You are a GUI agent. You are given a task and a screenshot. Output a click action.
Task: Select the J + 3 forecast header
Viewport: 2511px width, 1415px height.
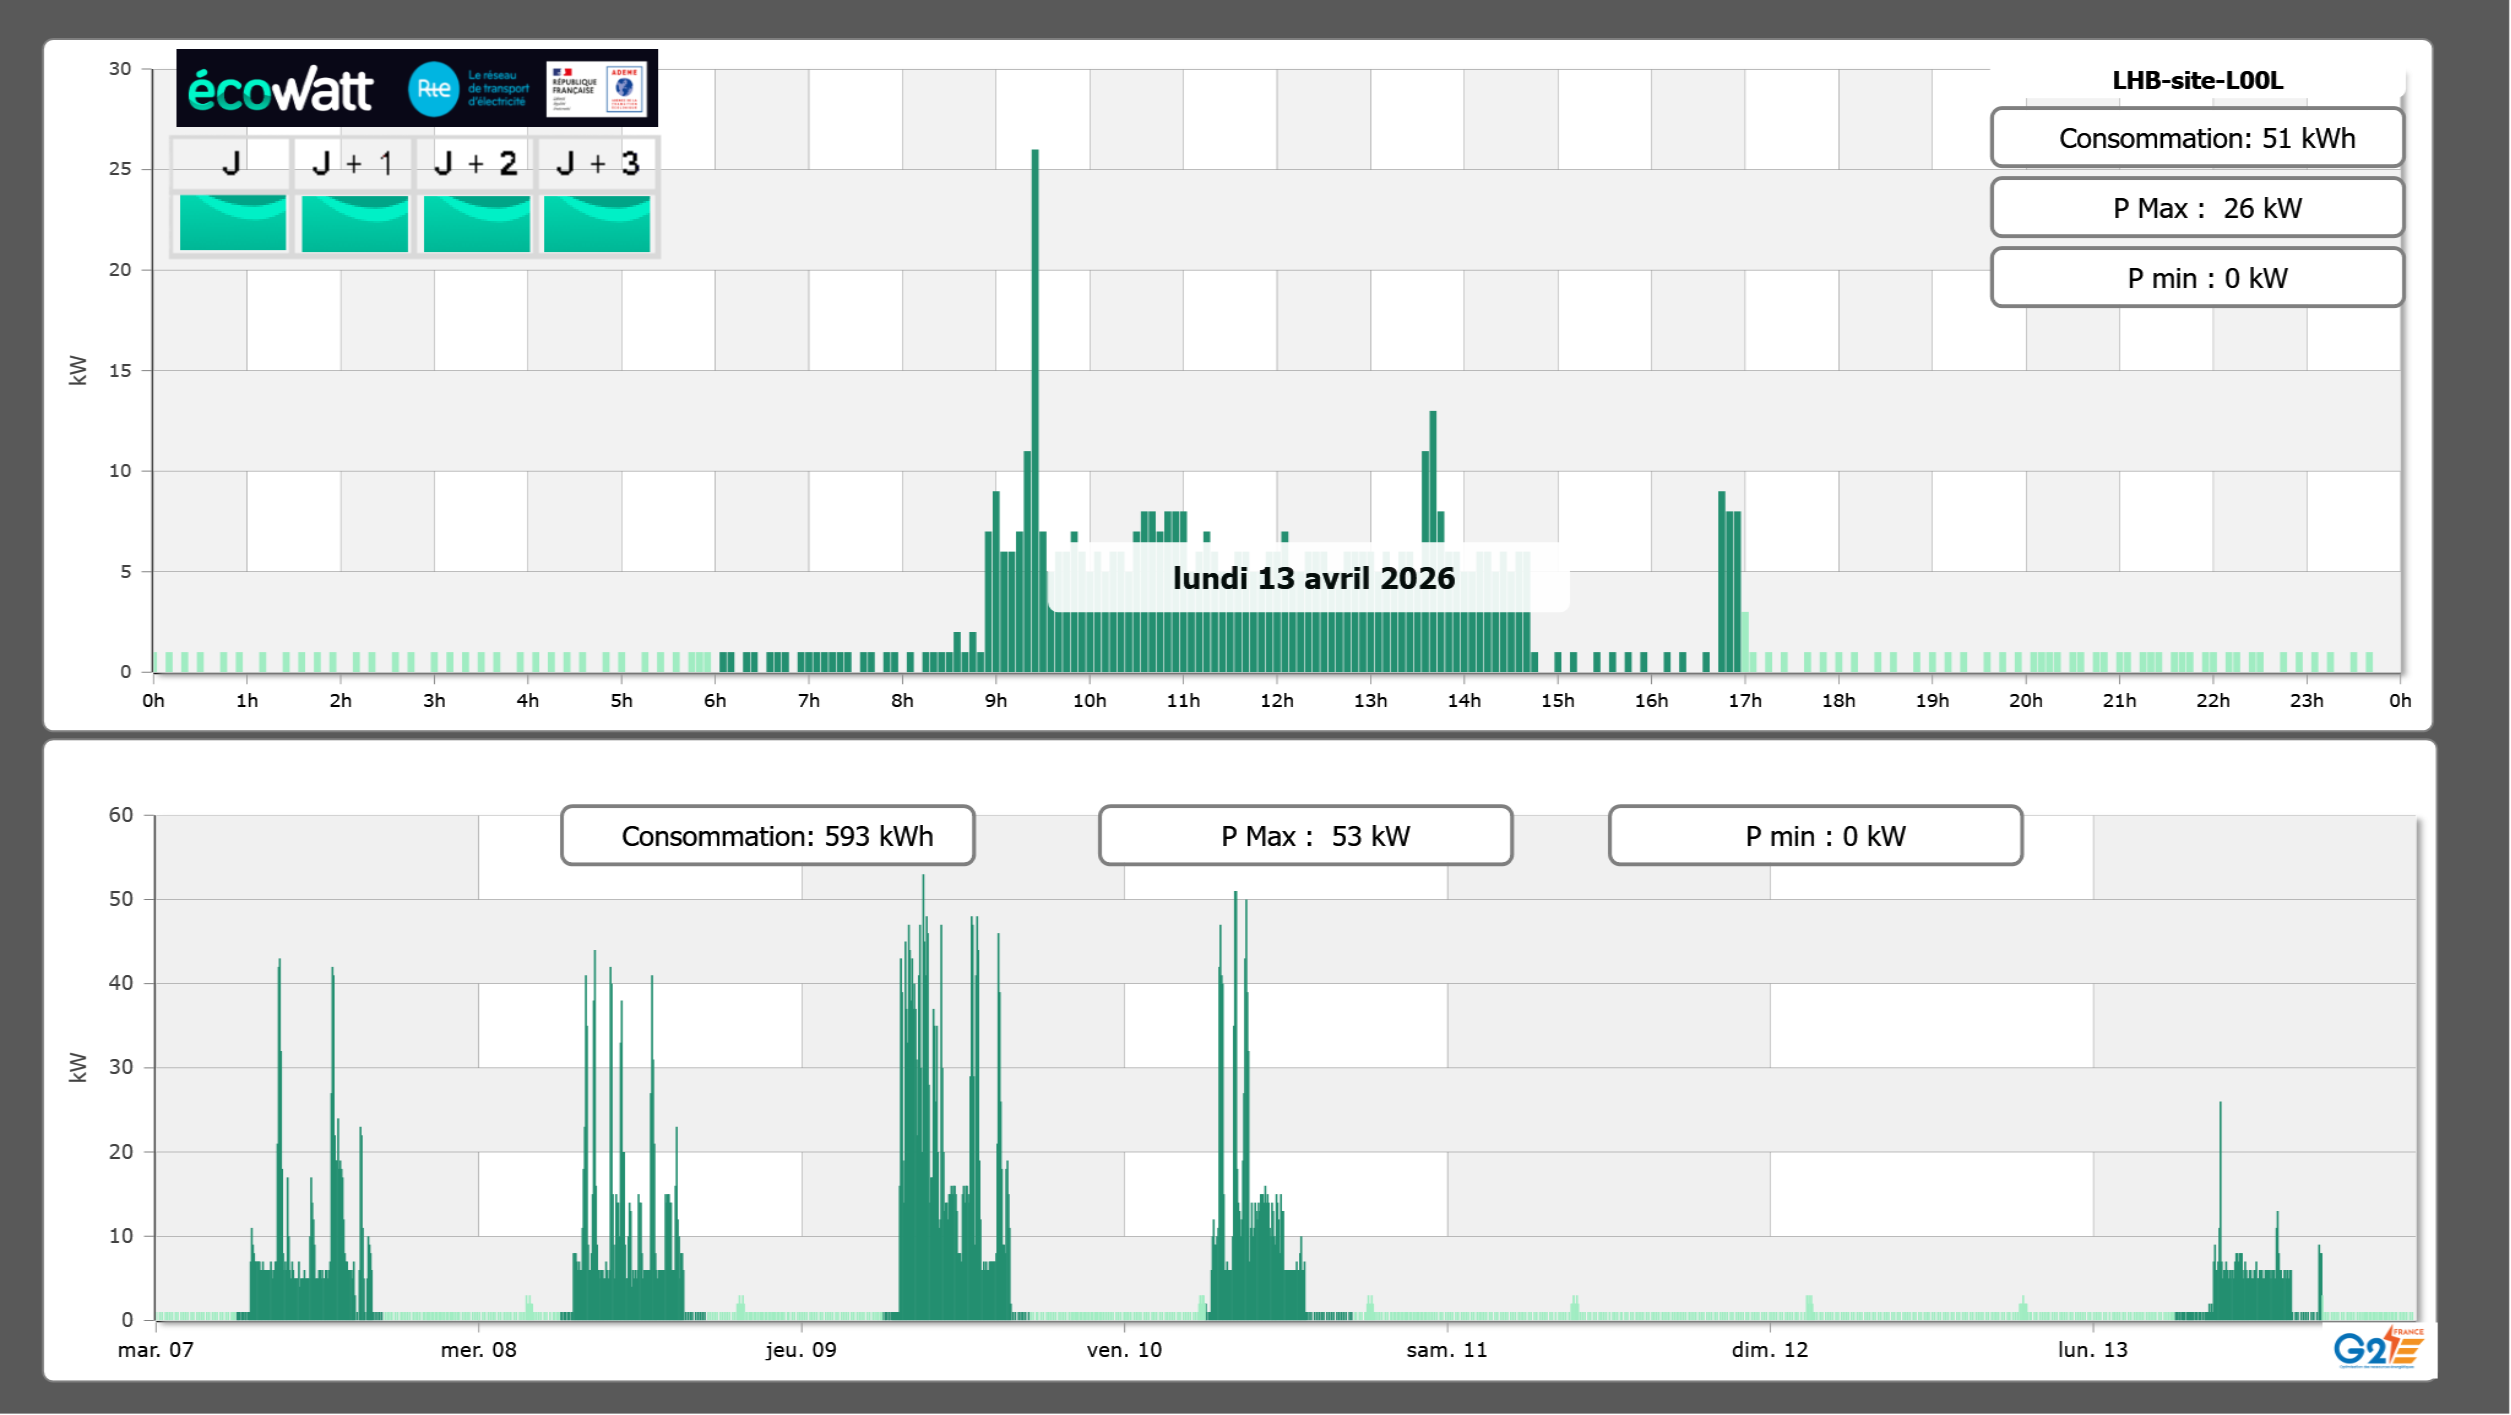click(x=597, y=164)
